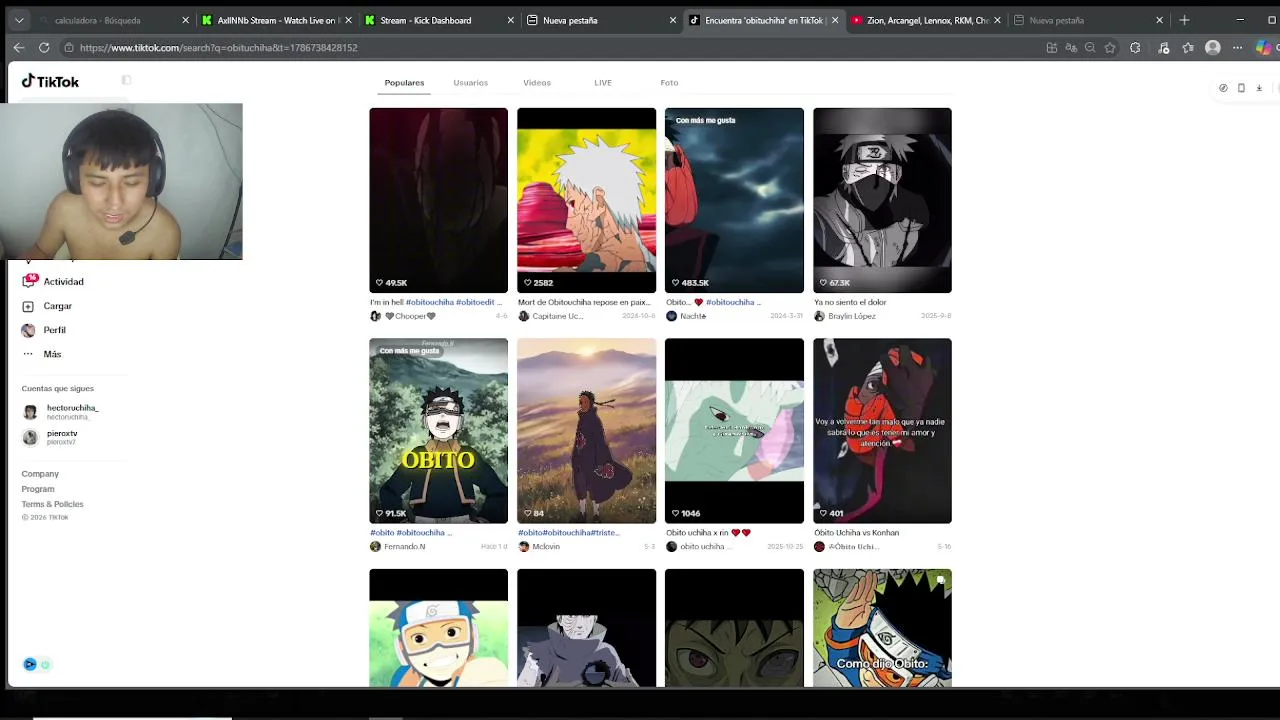Switch to the AxlINNb Stream browser tab
Image resolution: width=1280 pixels, height=720 pixels.
click(x=276, y=20)
